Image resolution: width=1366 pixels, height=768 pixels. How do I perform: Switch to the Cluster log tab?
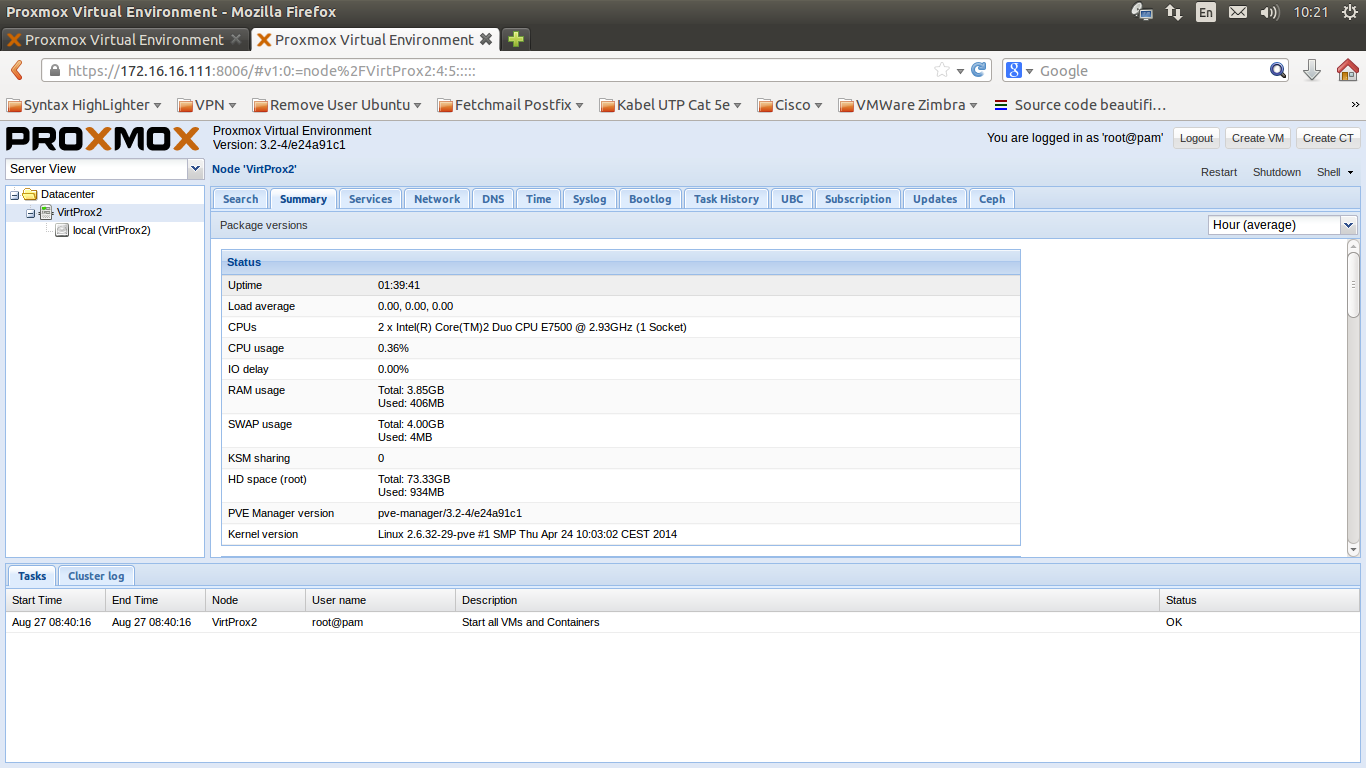[x=96, y=576]
